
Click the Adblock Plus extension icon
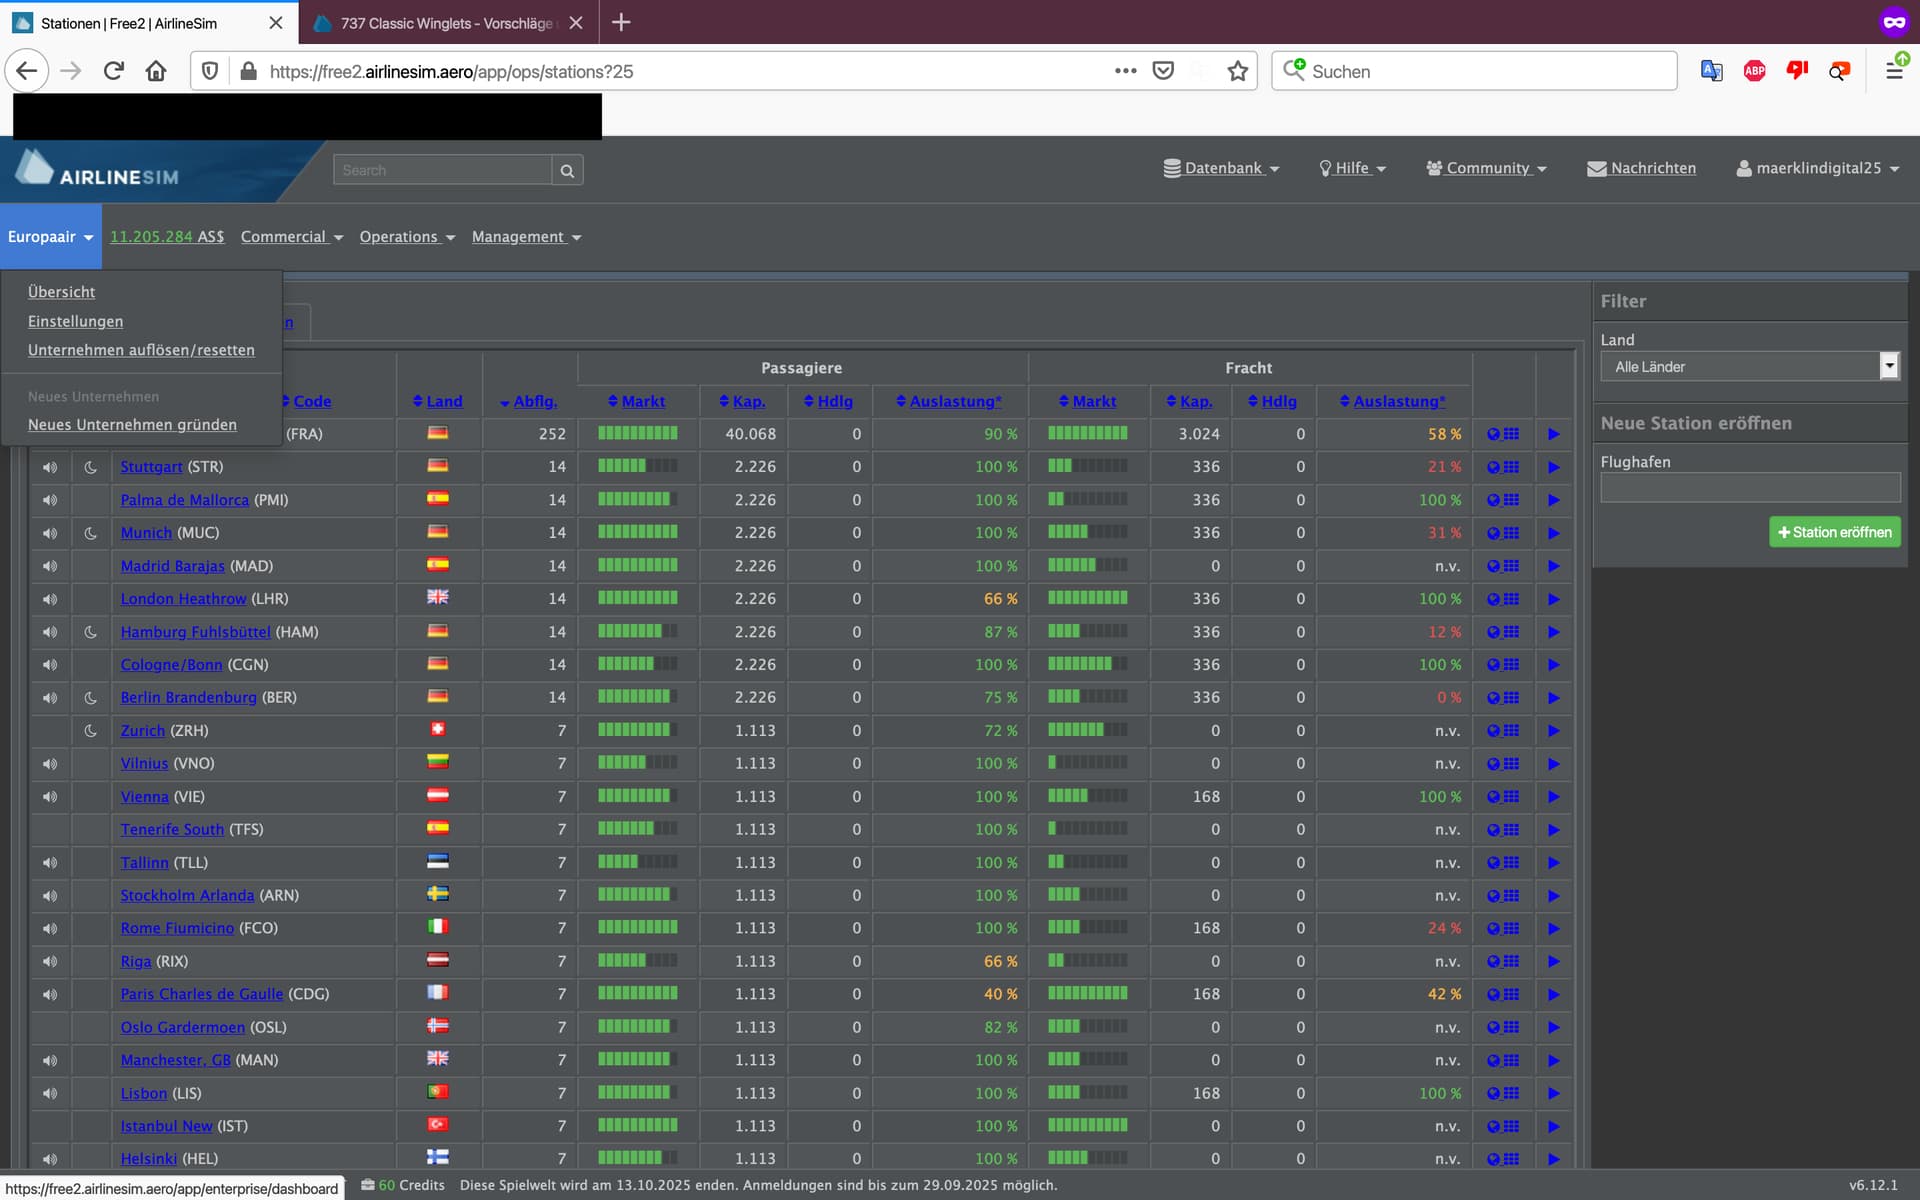pyautogui.click(x=1754, y=71)
